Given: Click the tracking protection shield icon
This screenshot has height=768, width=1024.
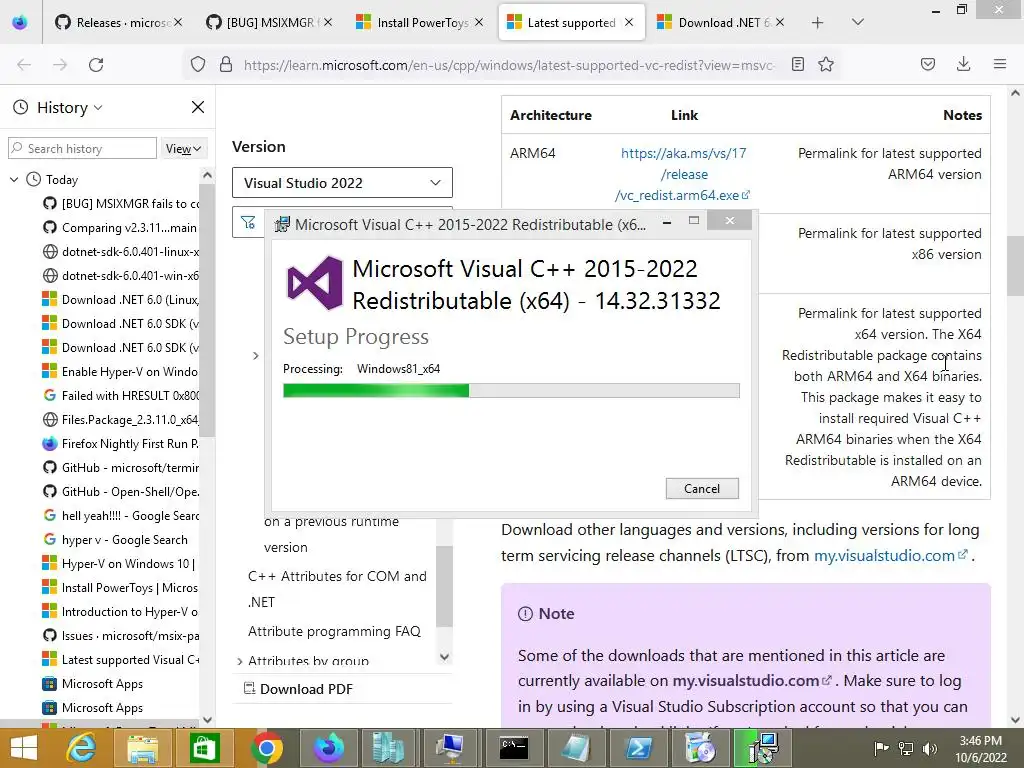Looking at the screenshot, I should click(198, 64).
